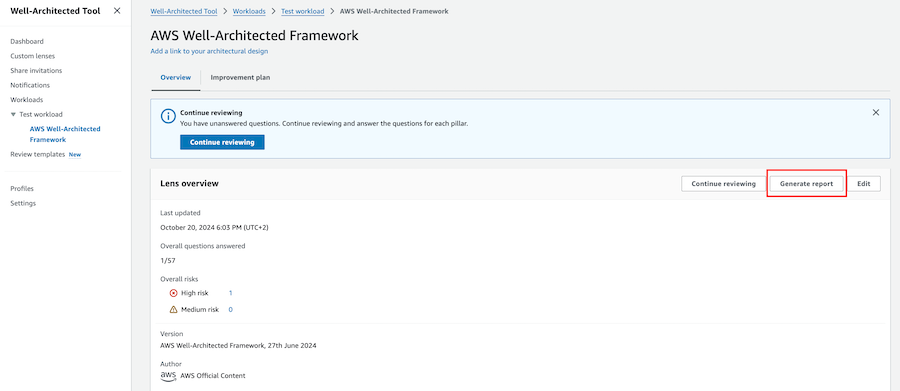Click the Medium risk warning icon
The image size is (900, 391).
[x=174, y=309]
